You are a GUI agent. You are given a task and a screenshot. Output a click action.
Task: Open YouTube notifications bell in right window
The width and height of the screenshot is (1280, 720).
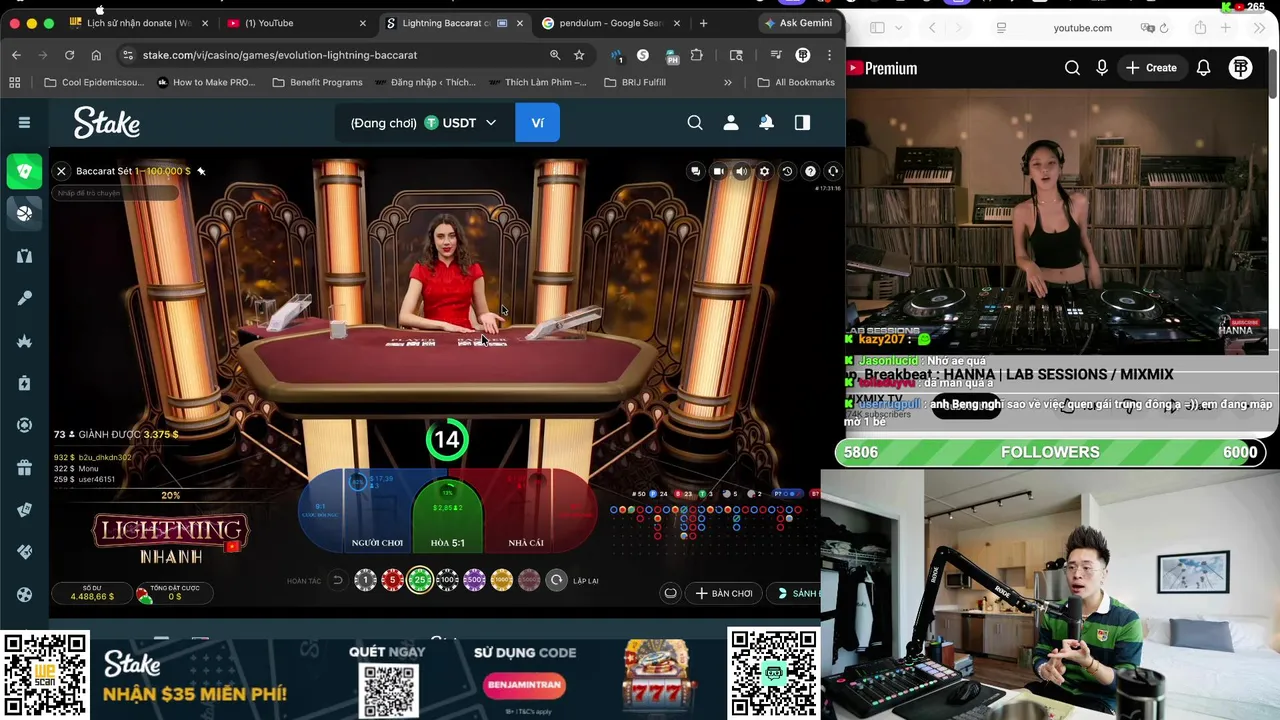[1204, 68]
